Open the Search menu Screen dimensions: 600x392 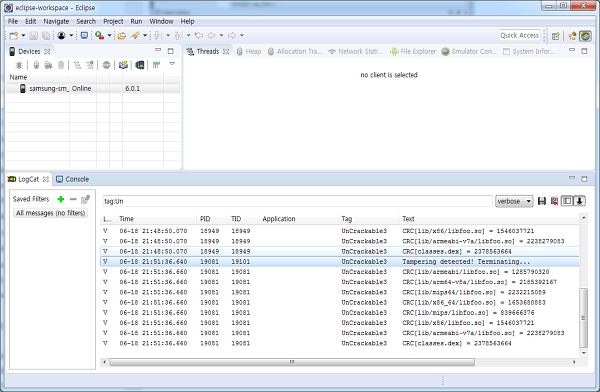click(x=86, y=21)
